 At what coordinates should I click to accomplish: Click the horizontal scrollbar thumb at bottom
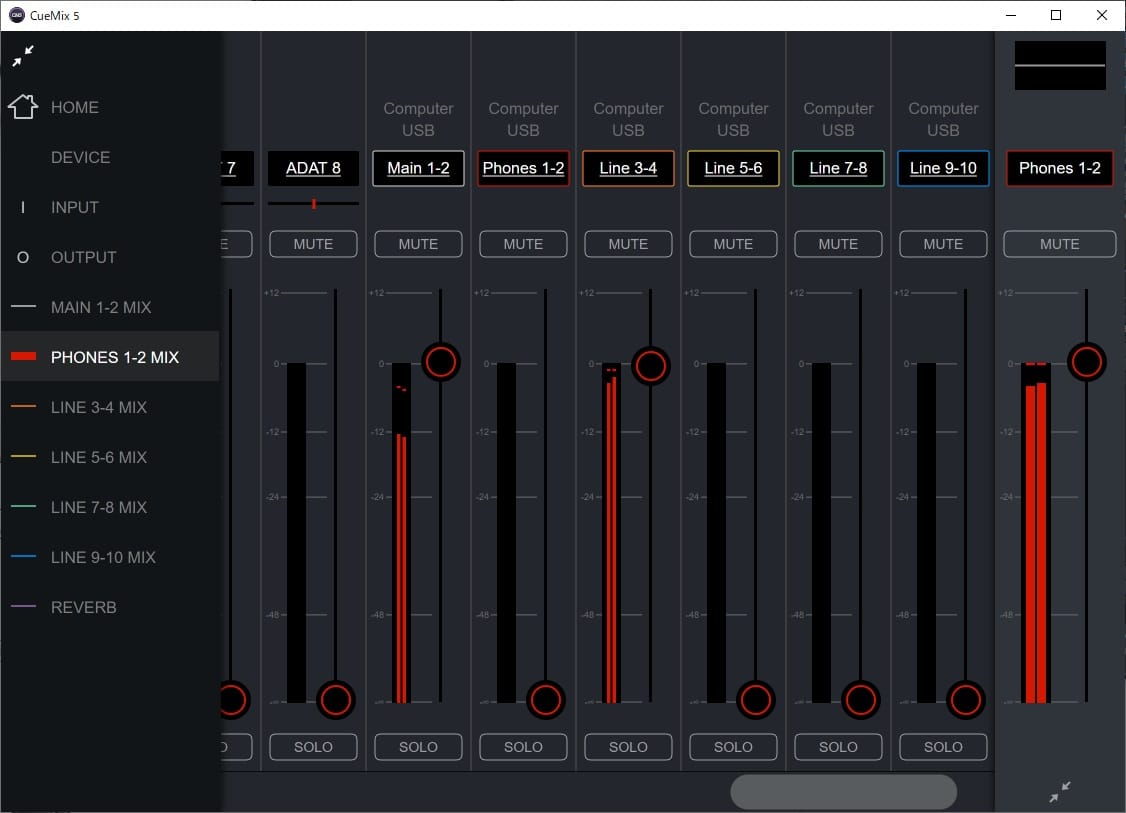pos(843,792)
